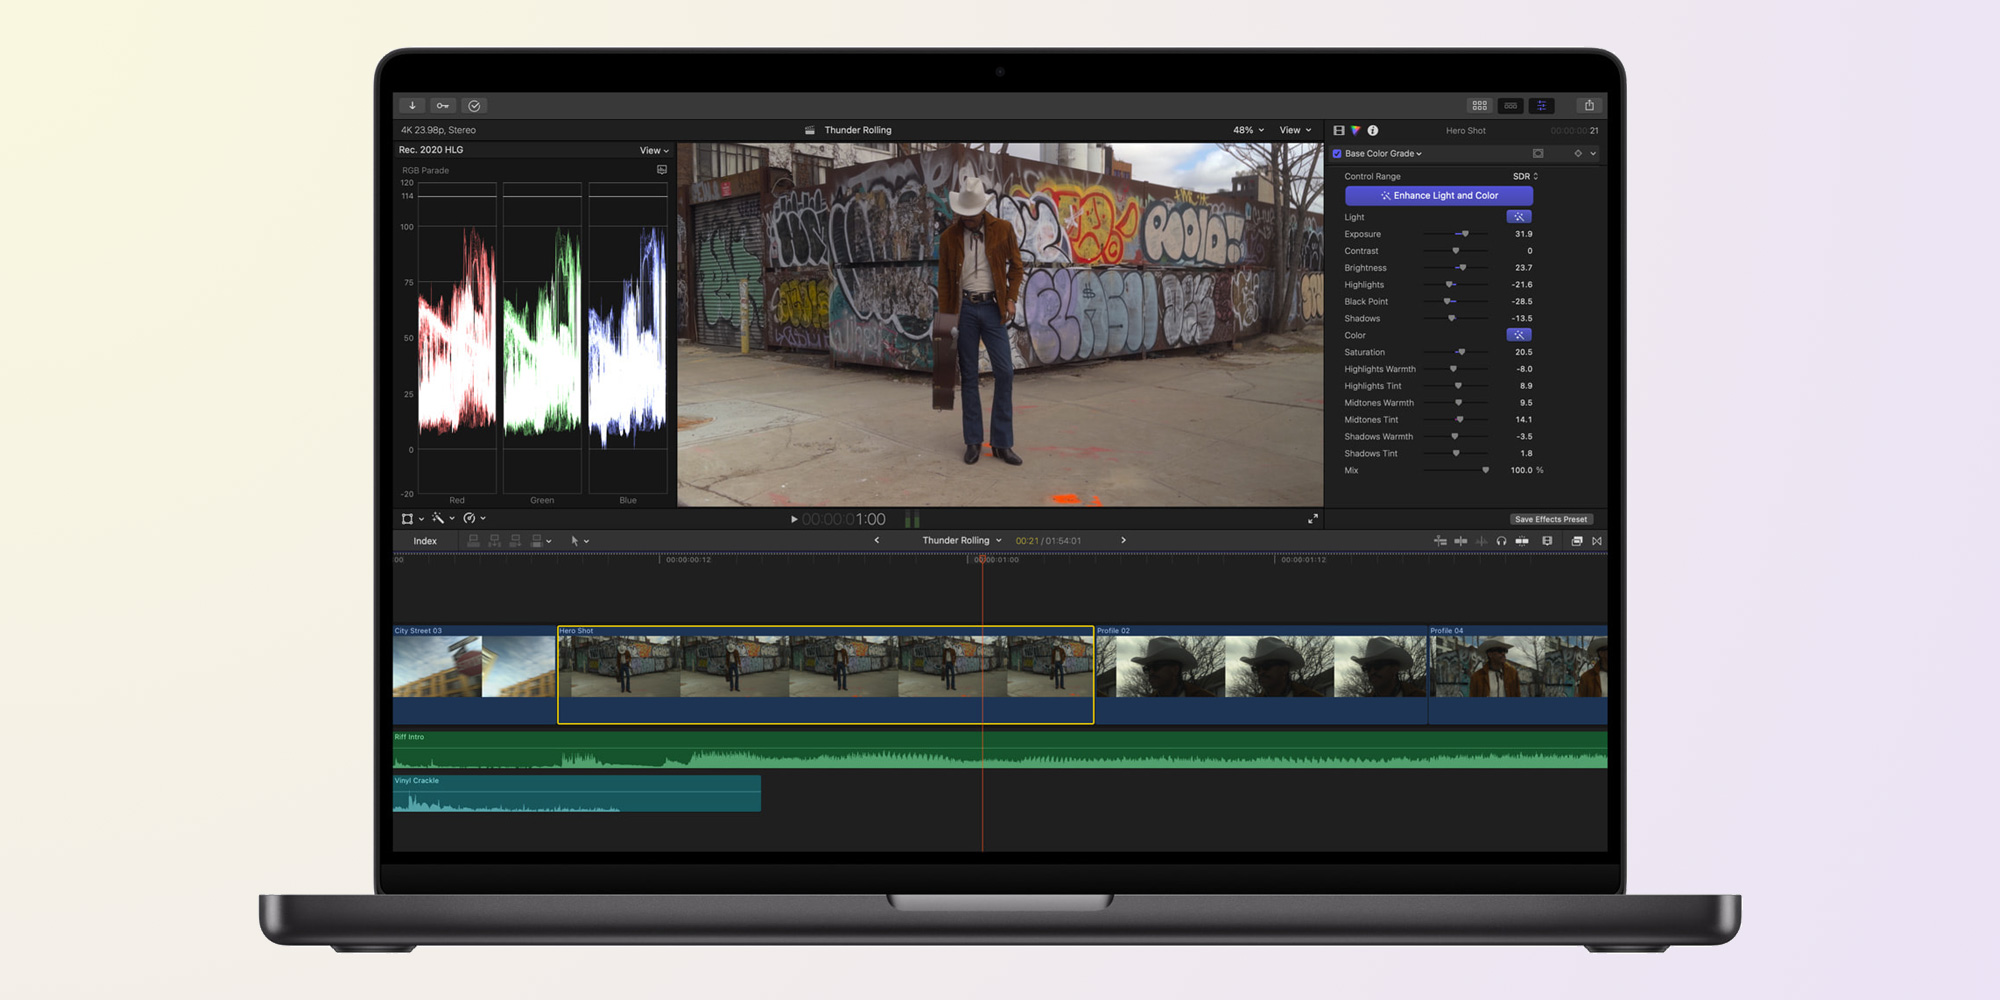Click the Light auto-enhance magic wand
2000x1000 pixels.
[x=1518, y=217]
